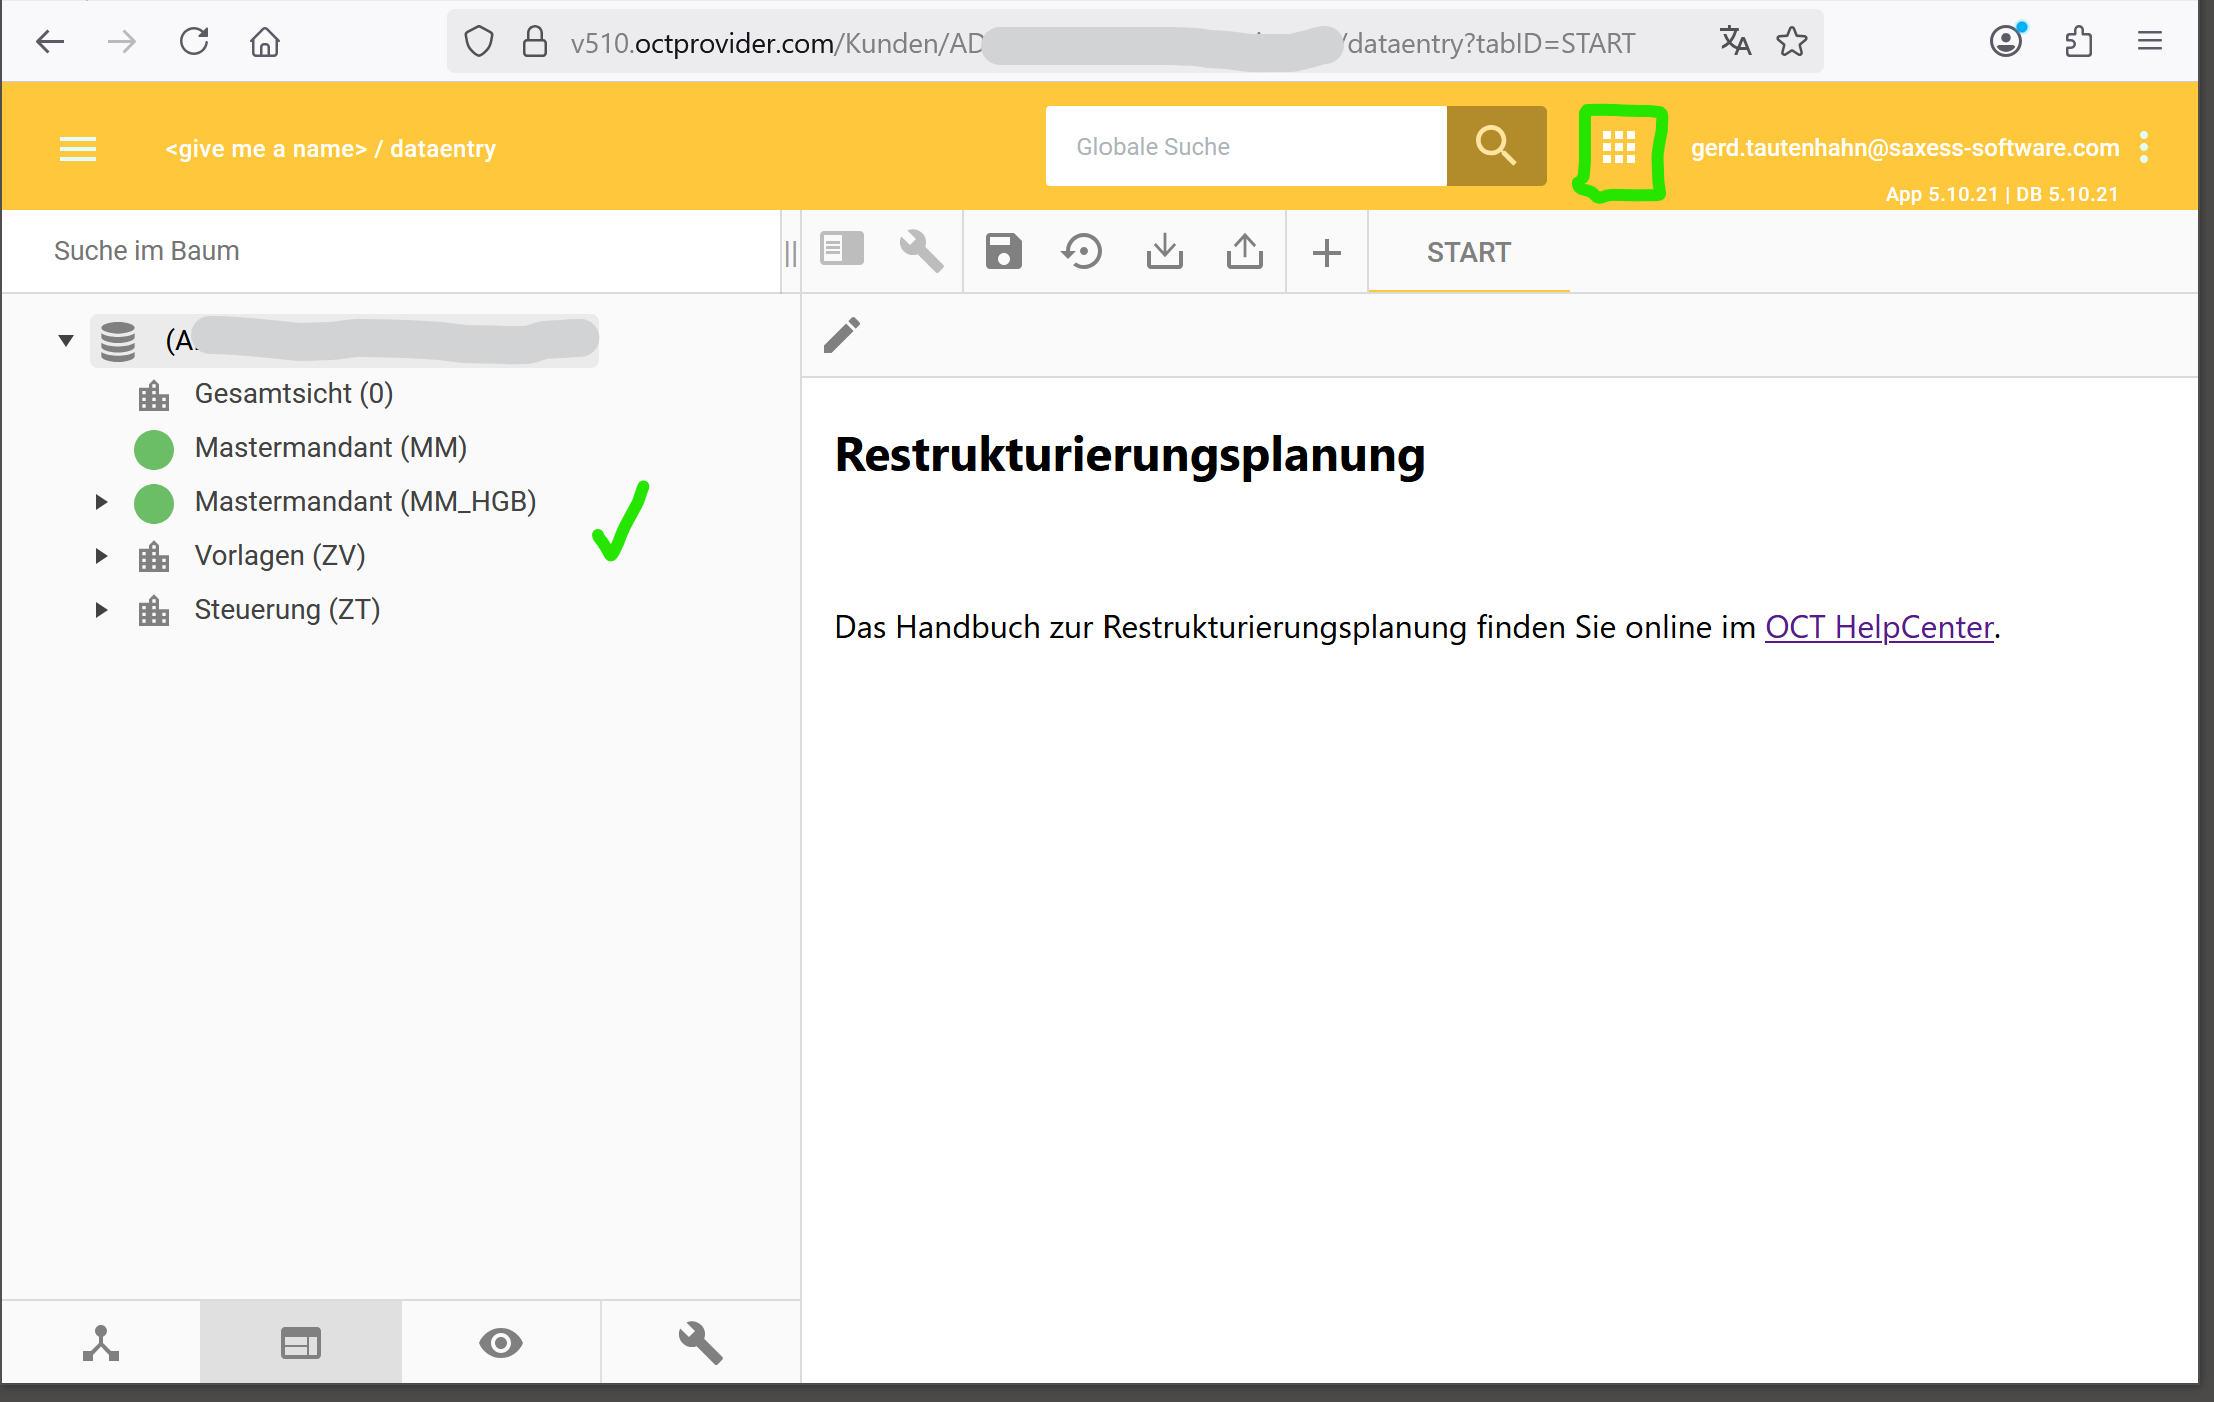Expand the Vorlagen (ZV) node
The height and width of the screenshot is (1402, 2214).
click(x=101, y=556)
